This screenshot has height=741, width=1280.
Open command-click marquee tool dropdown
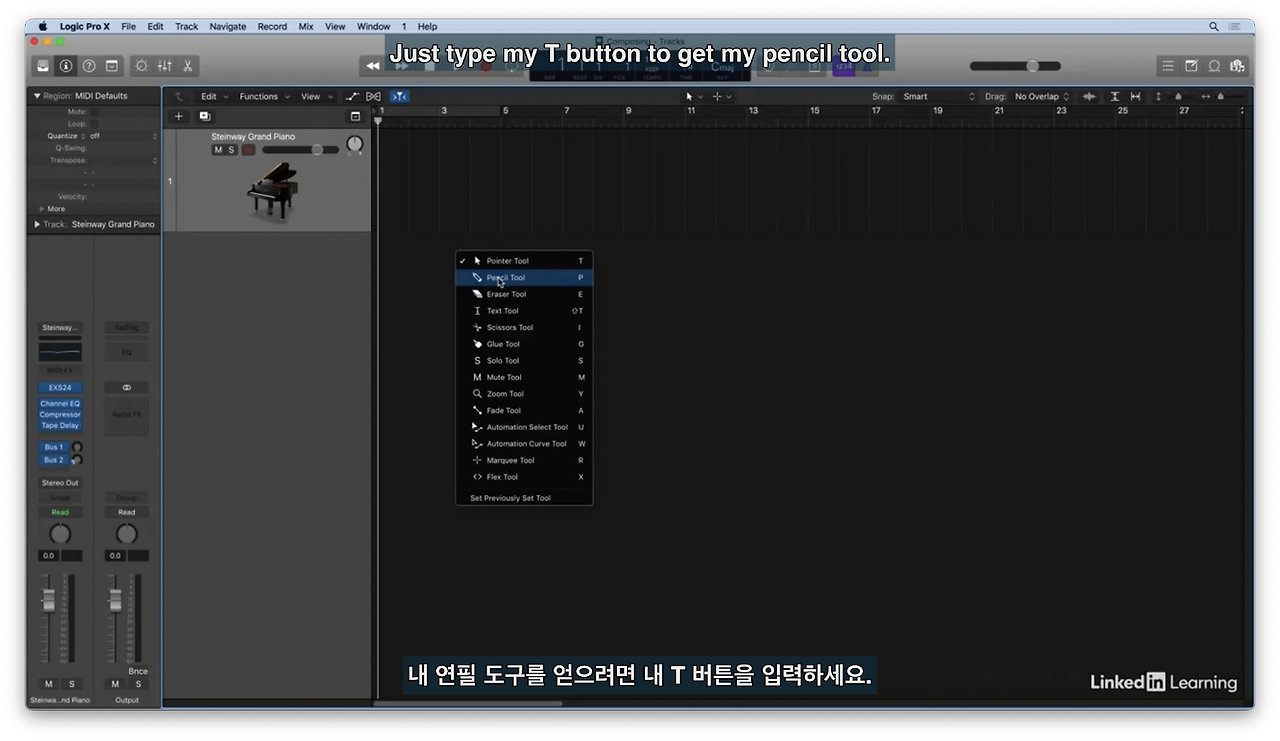tap(722, 97)
